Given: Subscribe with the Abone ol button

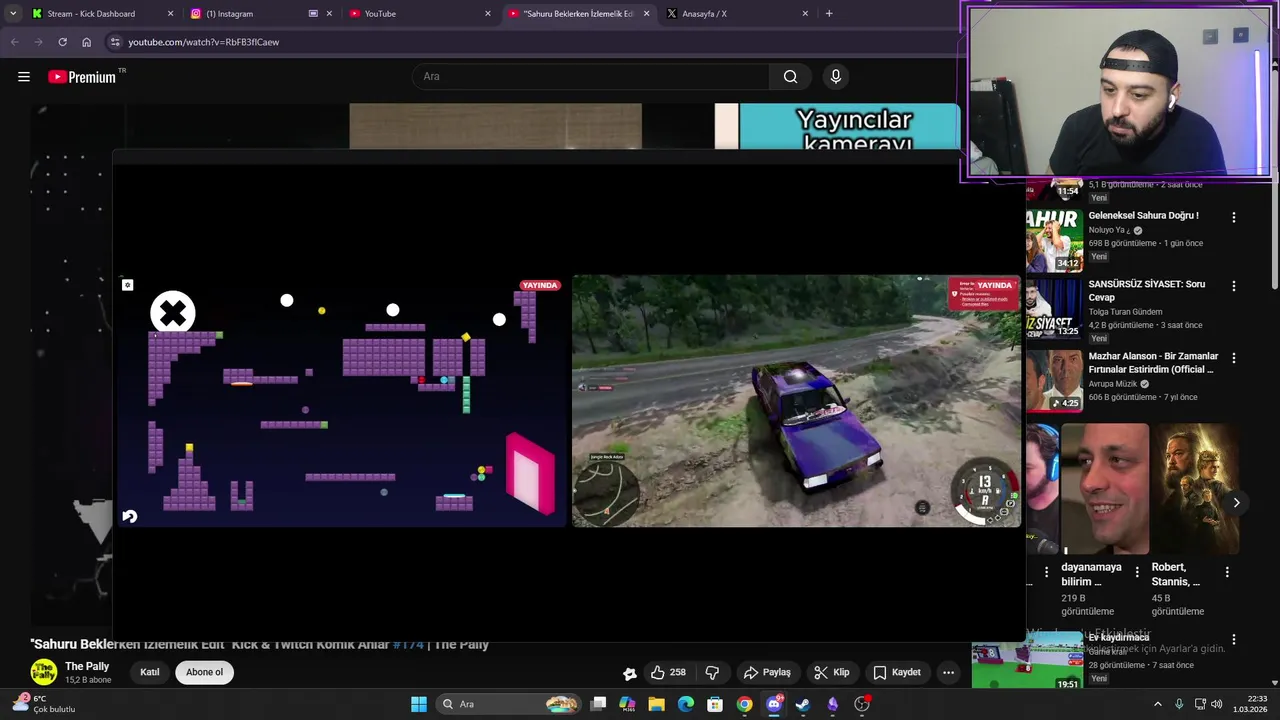Looking at the screenshot, I should tap(204, 672).
